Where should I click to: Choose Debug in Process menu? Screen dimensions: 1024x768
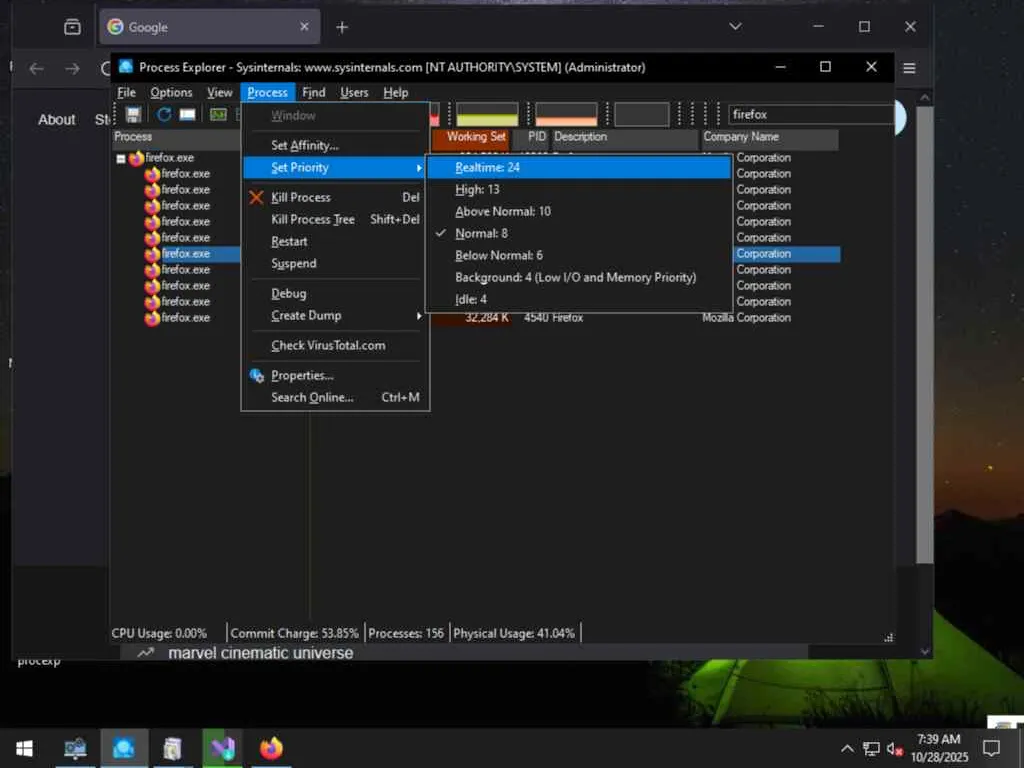click(x=335, y=294)
